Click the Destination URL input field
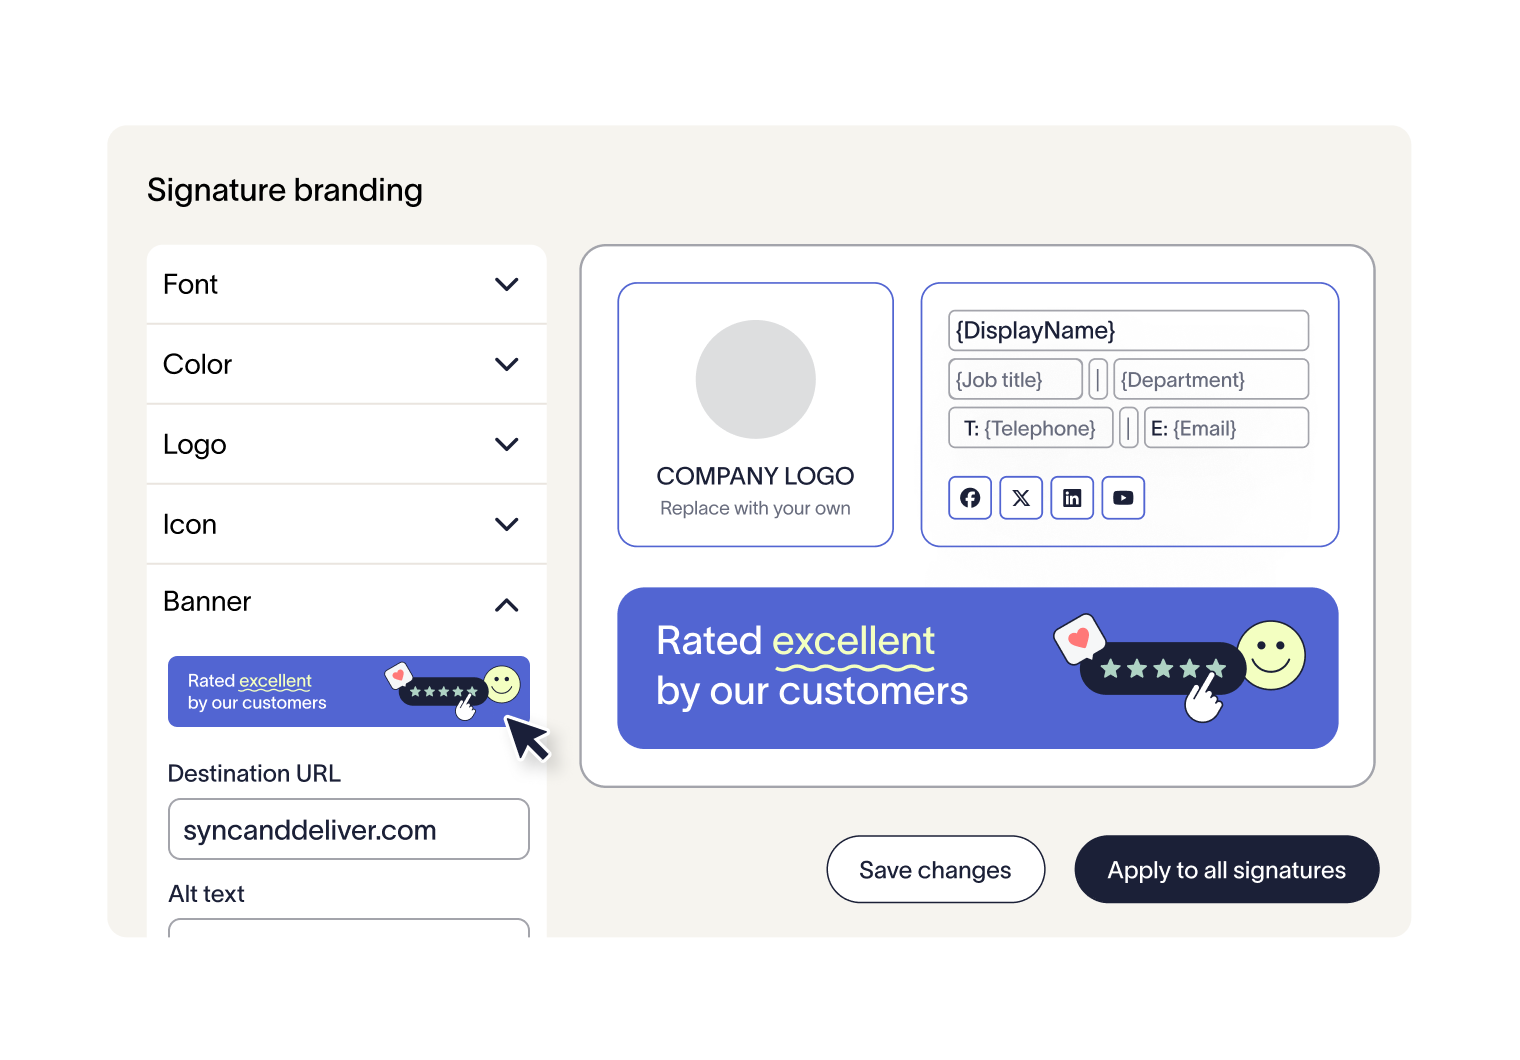Viewport: 1520px width, 1060px height. pyautogui.click(x=348, y=829)
